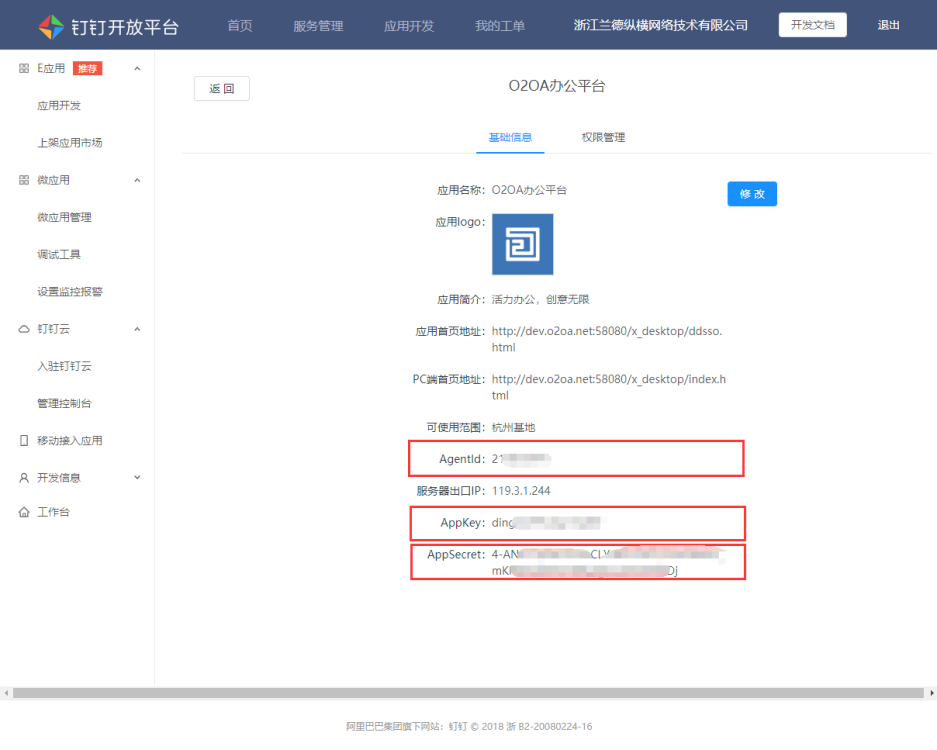Viewport: 937px width, 750px height.
Task: Expand the 开发信息 sidebar section
Action: click(x=137, y=478)
